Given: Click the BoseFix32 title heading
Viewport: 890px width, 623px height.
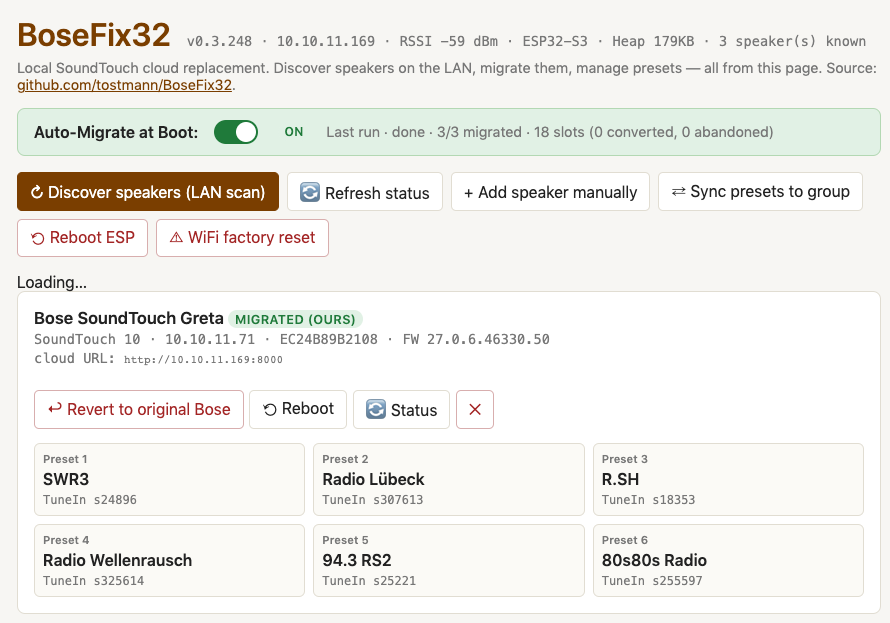Looking at the screenshot, I should 94,35.
